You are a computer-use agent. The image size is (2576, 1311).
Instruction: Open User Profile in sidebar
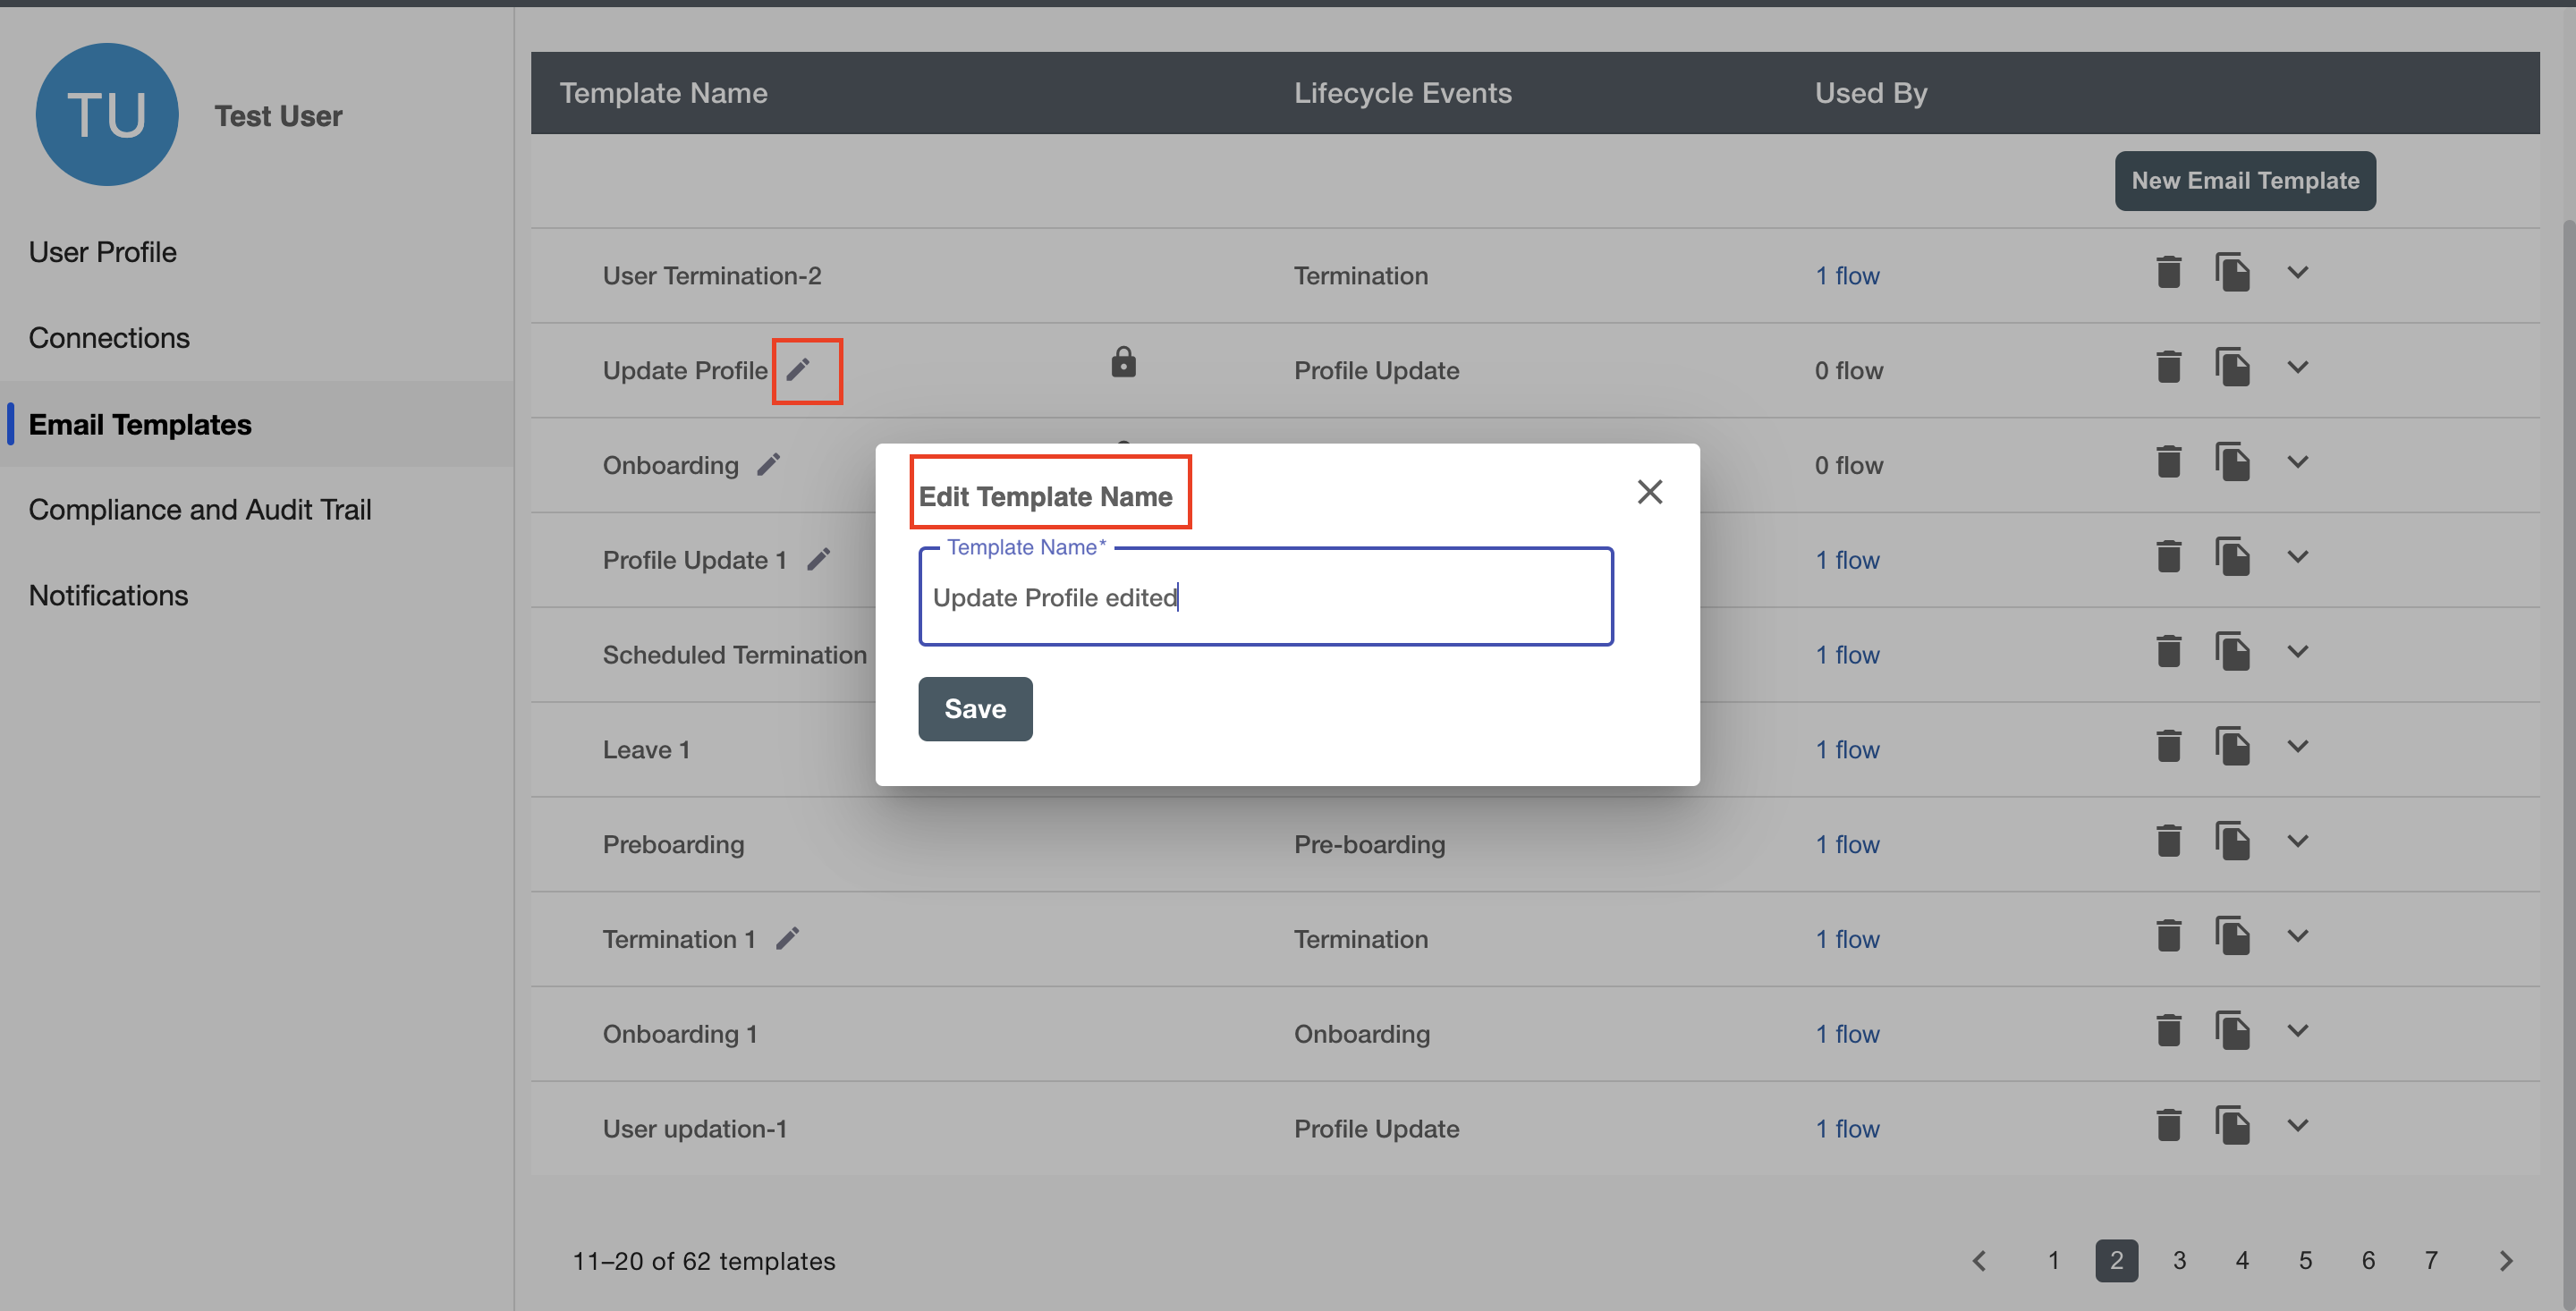[x=103, y=252]
